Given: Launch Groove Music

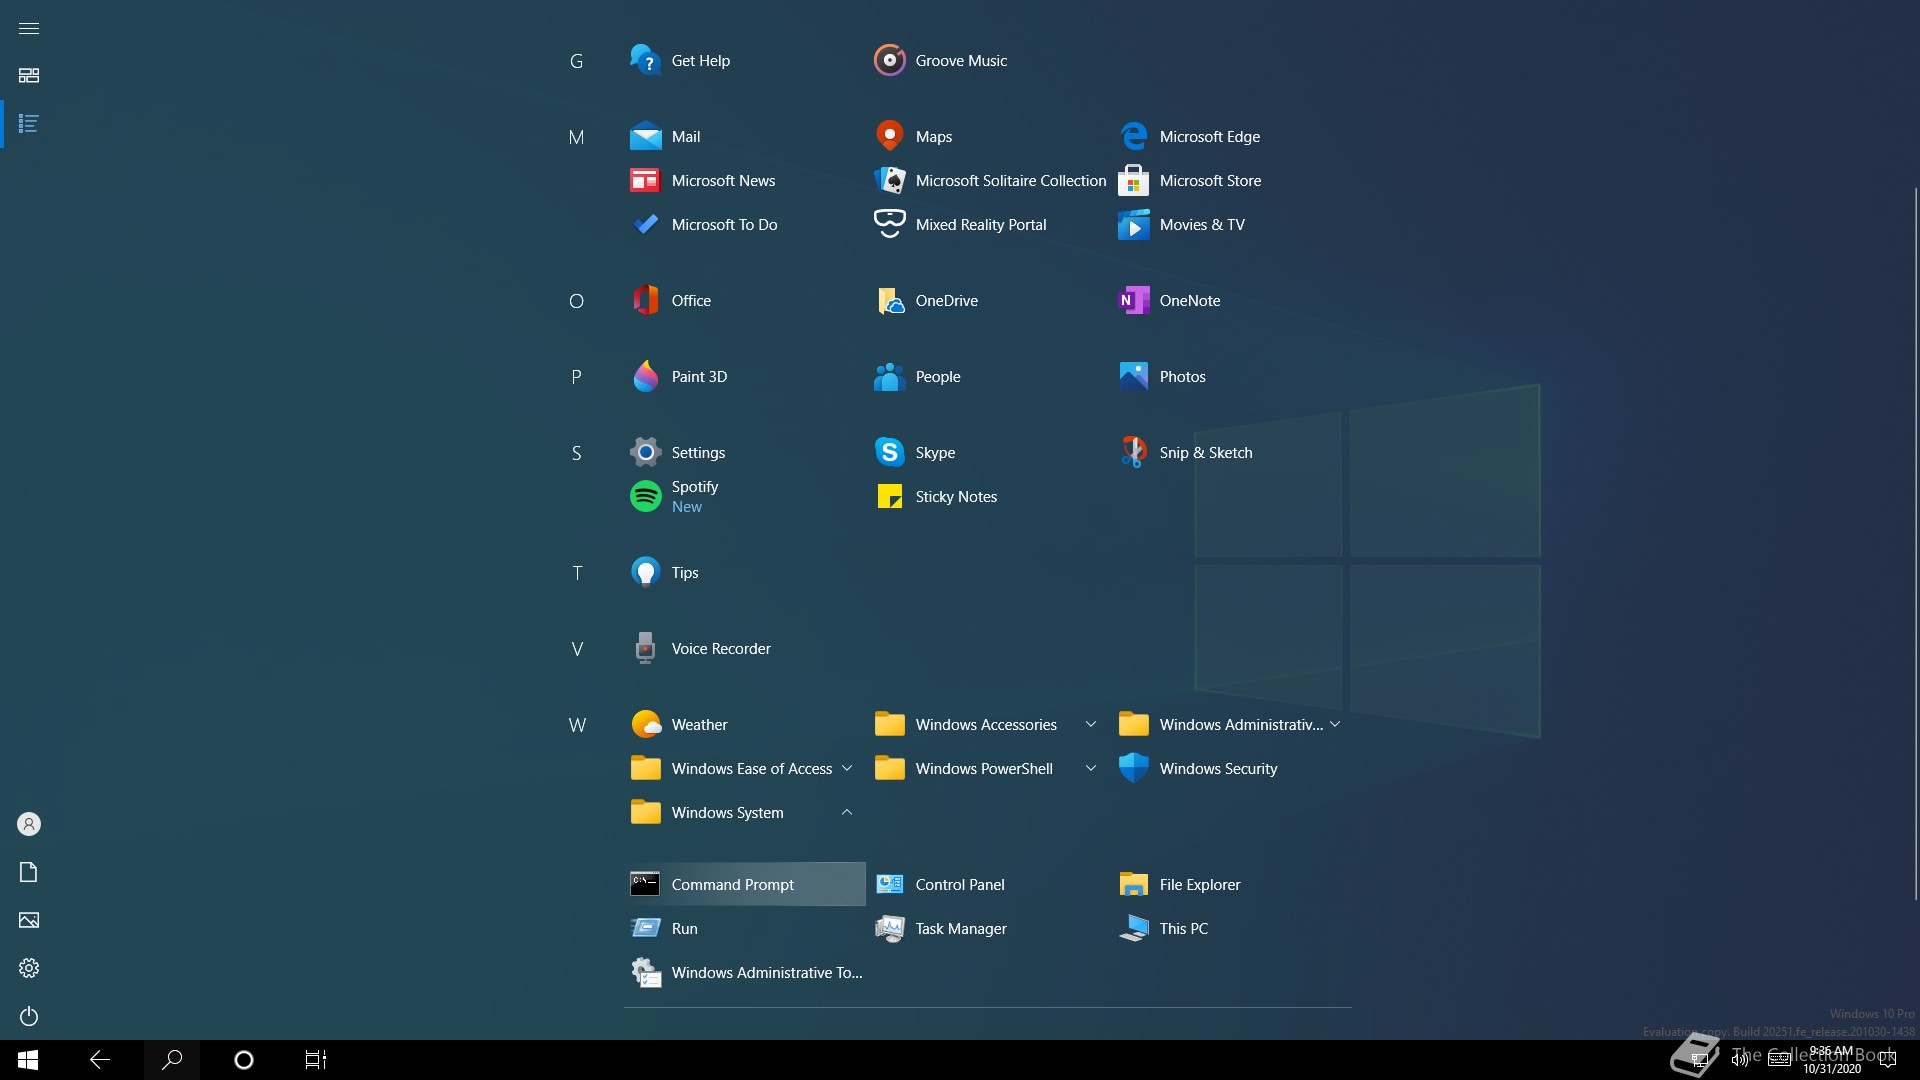Looking at the screenshot, I should click(x=988, y=60).
